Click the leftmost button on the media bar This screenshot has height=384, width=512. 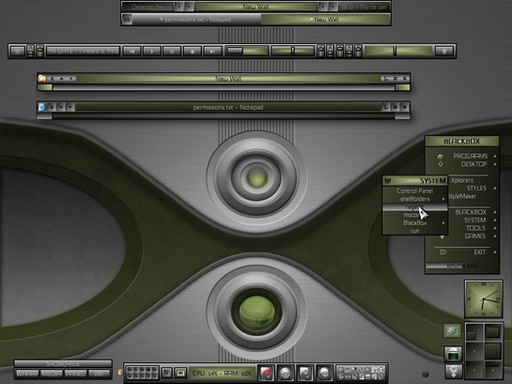(17, 51)
